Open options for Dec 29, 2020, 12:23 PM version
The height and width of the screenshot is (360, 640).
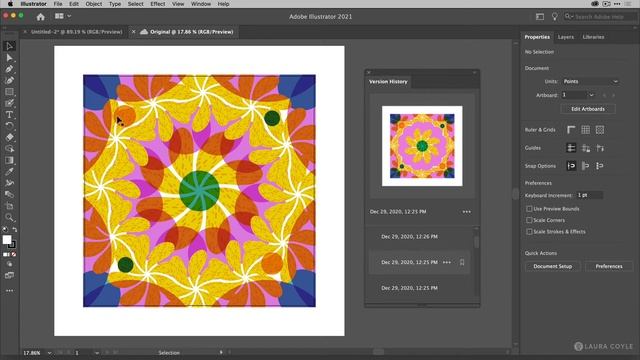[x=467, y=212]
